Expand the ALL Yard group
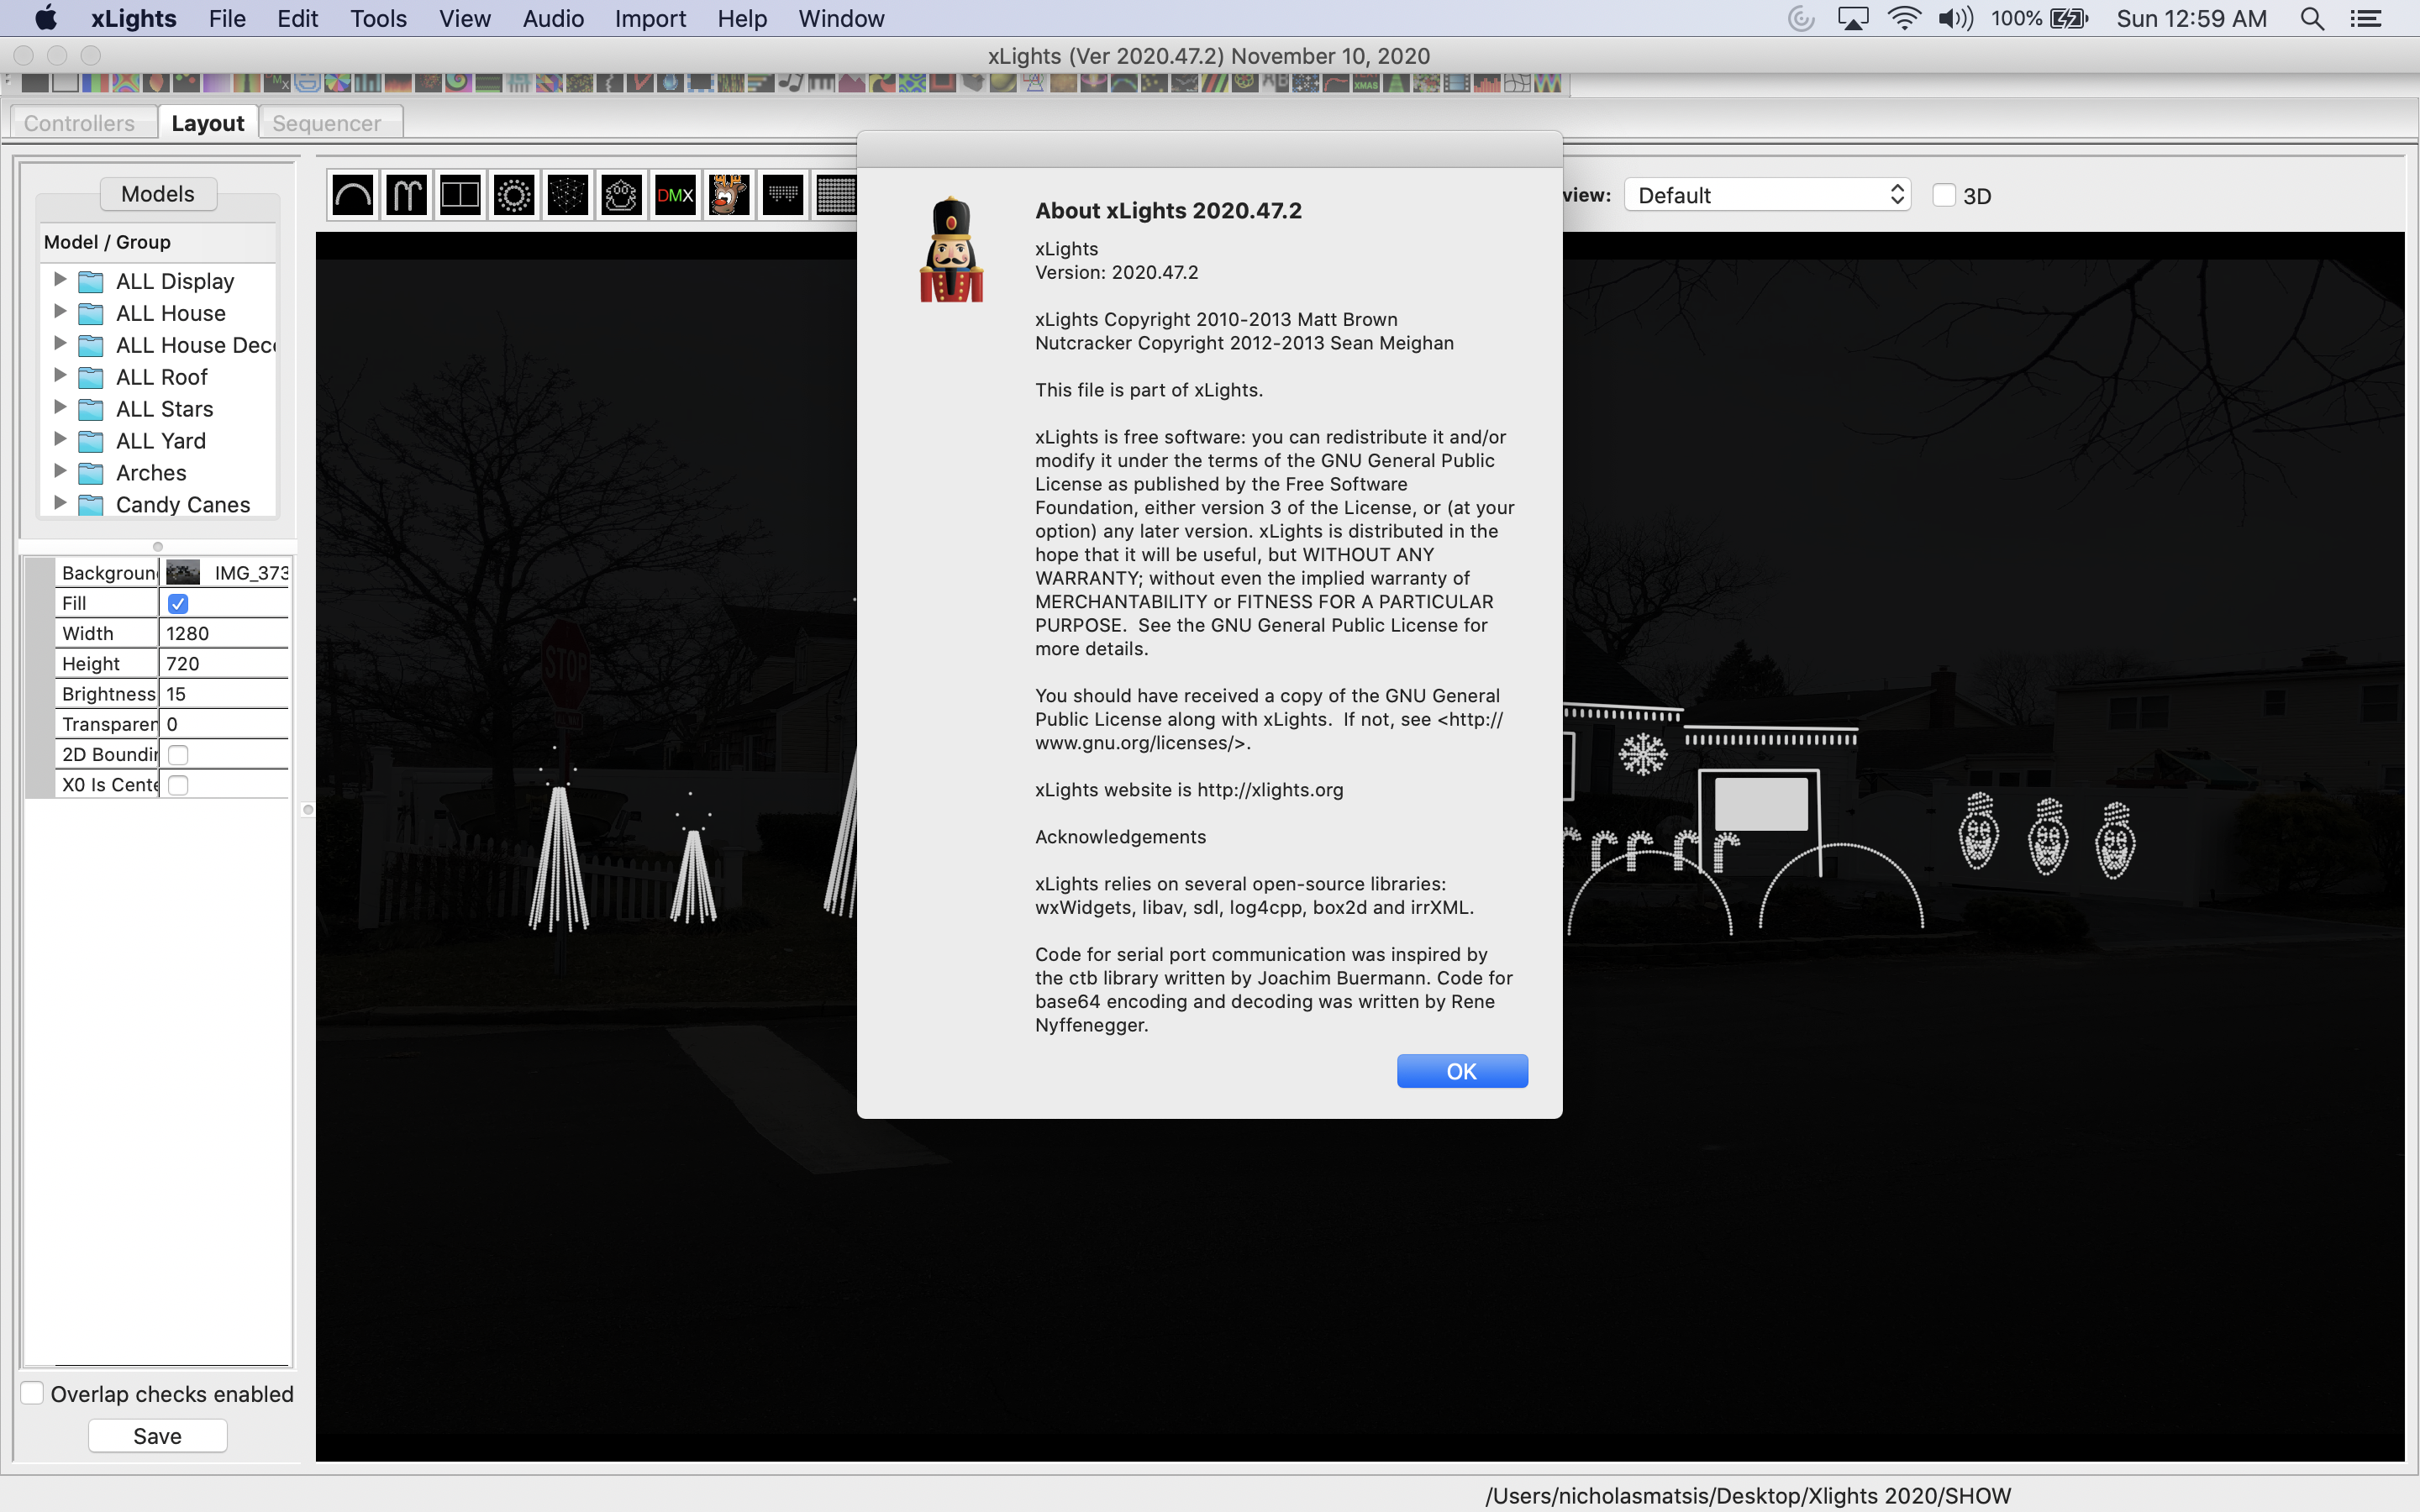The image size is (2420, 1512). click(60, 440)
